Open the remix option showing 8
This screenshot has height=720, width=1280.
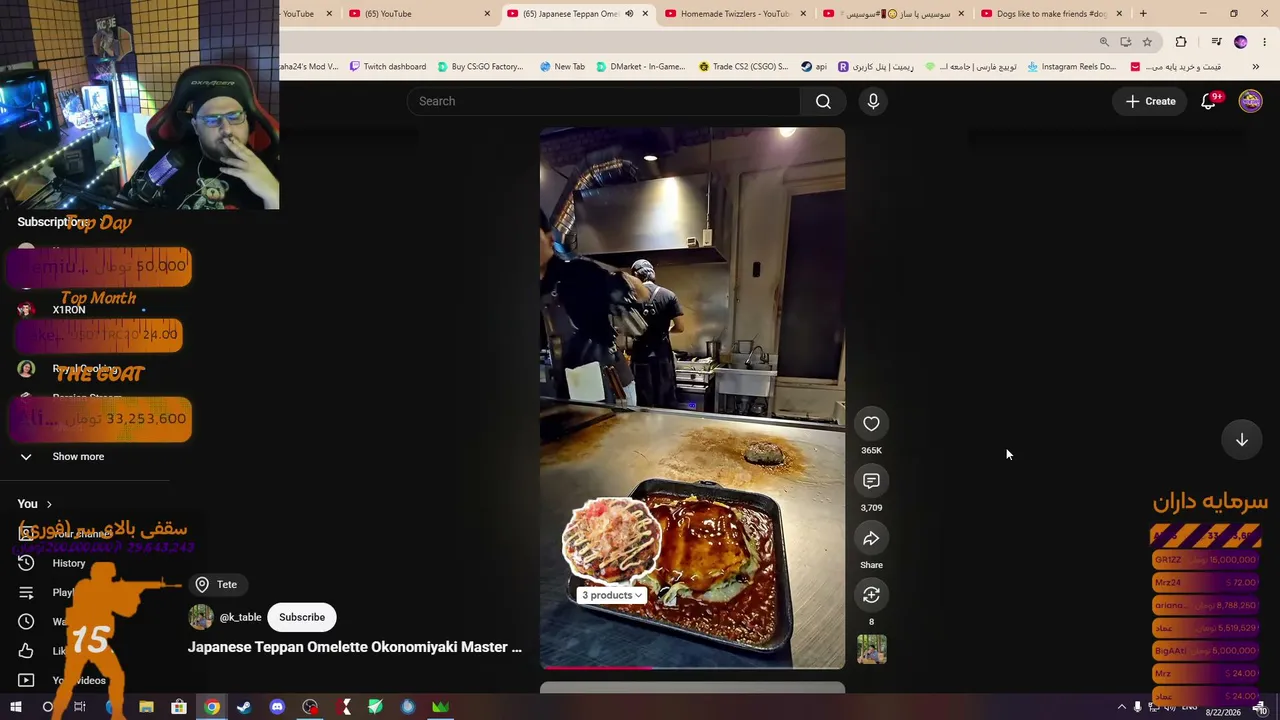point(871,595)
